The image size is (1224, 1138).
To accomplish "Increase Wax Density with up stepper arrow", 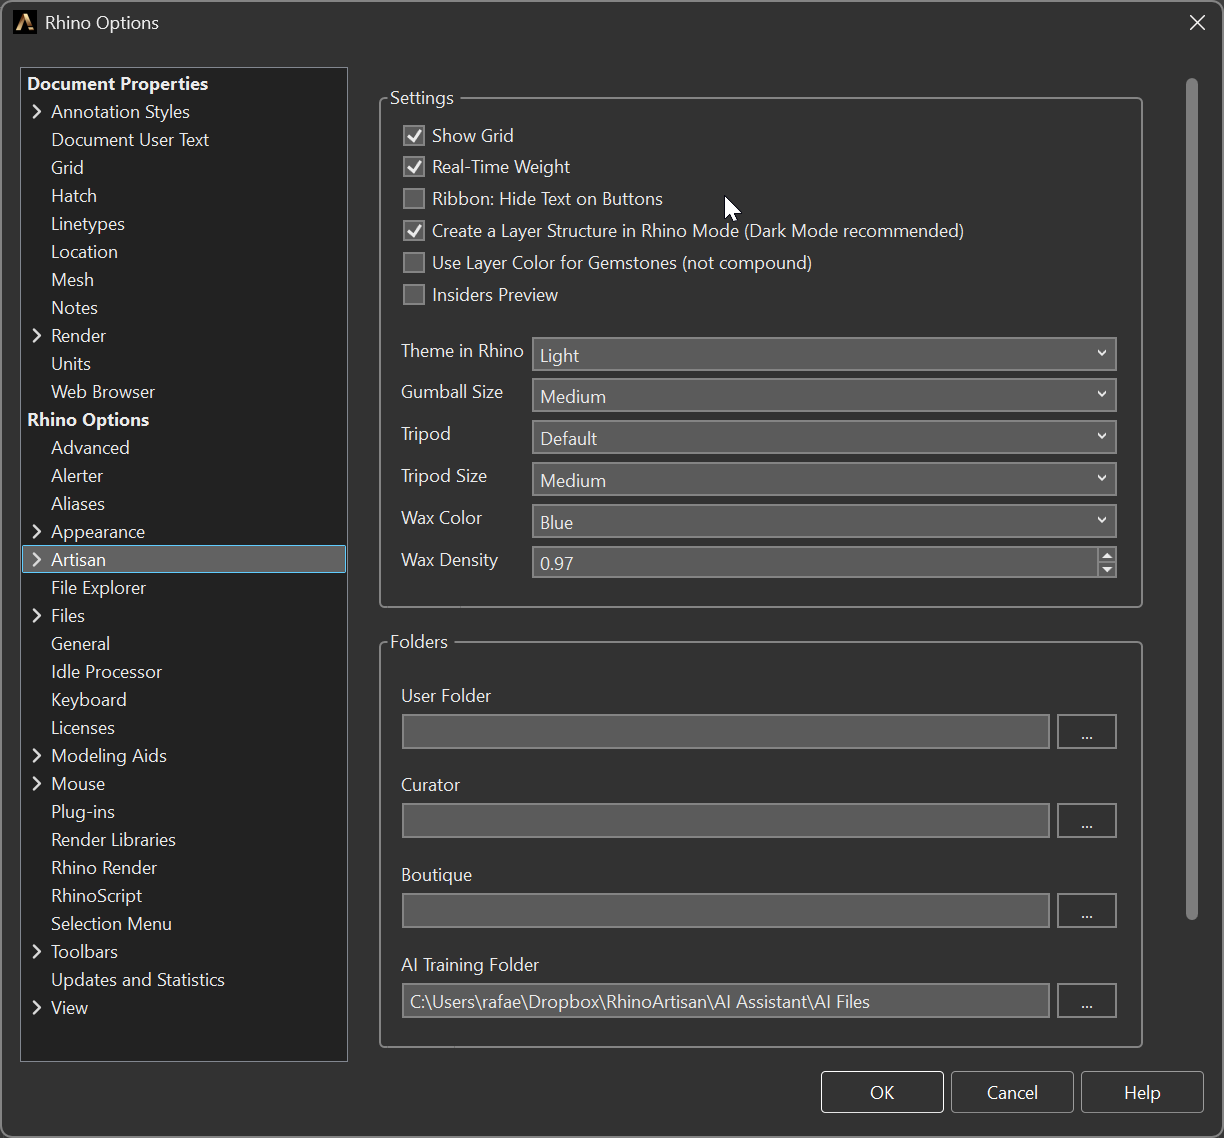I will tap(1106, 555).
